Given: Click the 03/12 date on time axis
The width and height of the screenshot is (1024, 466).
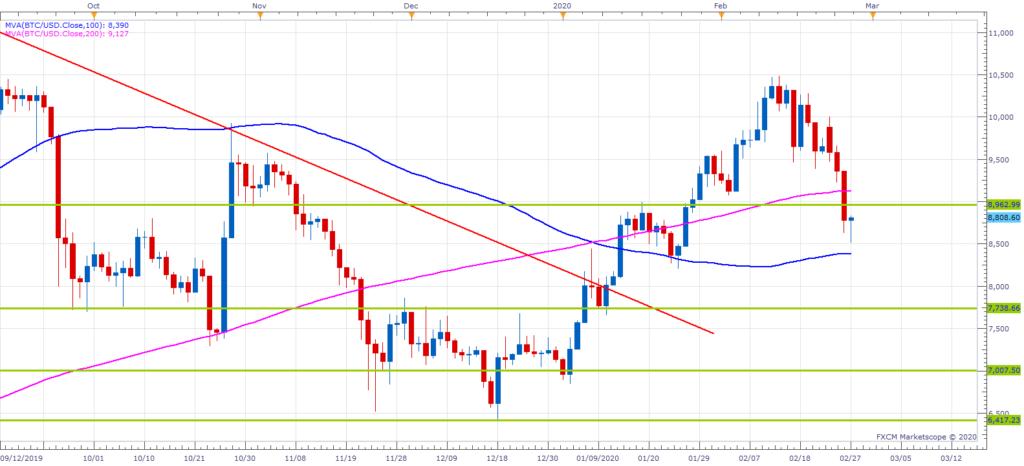Looking at the screenshot, I should point(951,456).
